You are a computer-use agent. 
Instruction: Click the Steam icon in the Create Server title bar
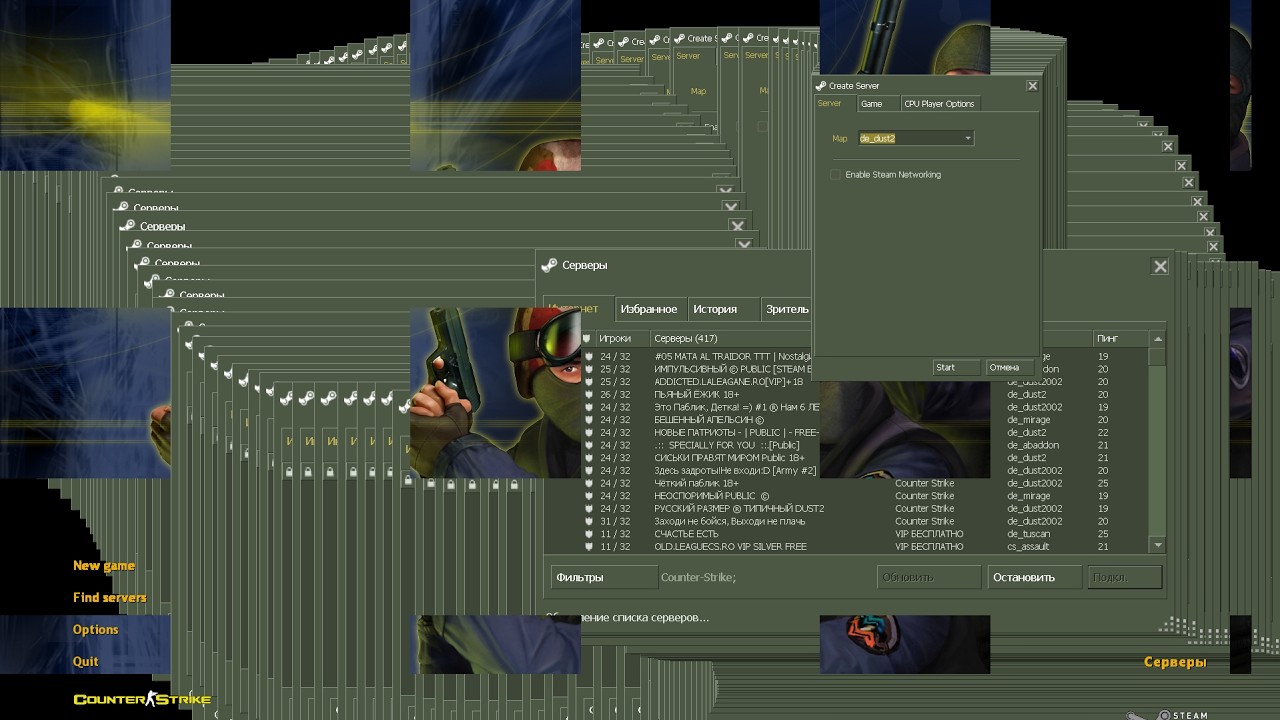[x=821, y=86]
